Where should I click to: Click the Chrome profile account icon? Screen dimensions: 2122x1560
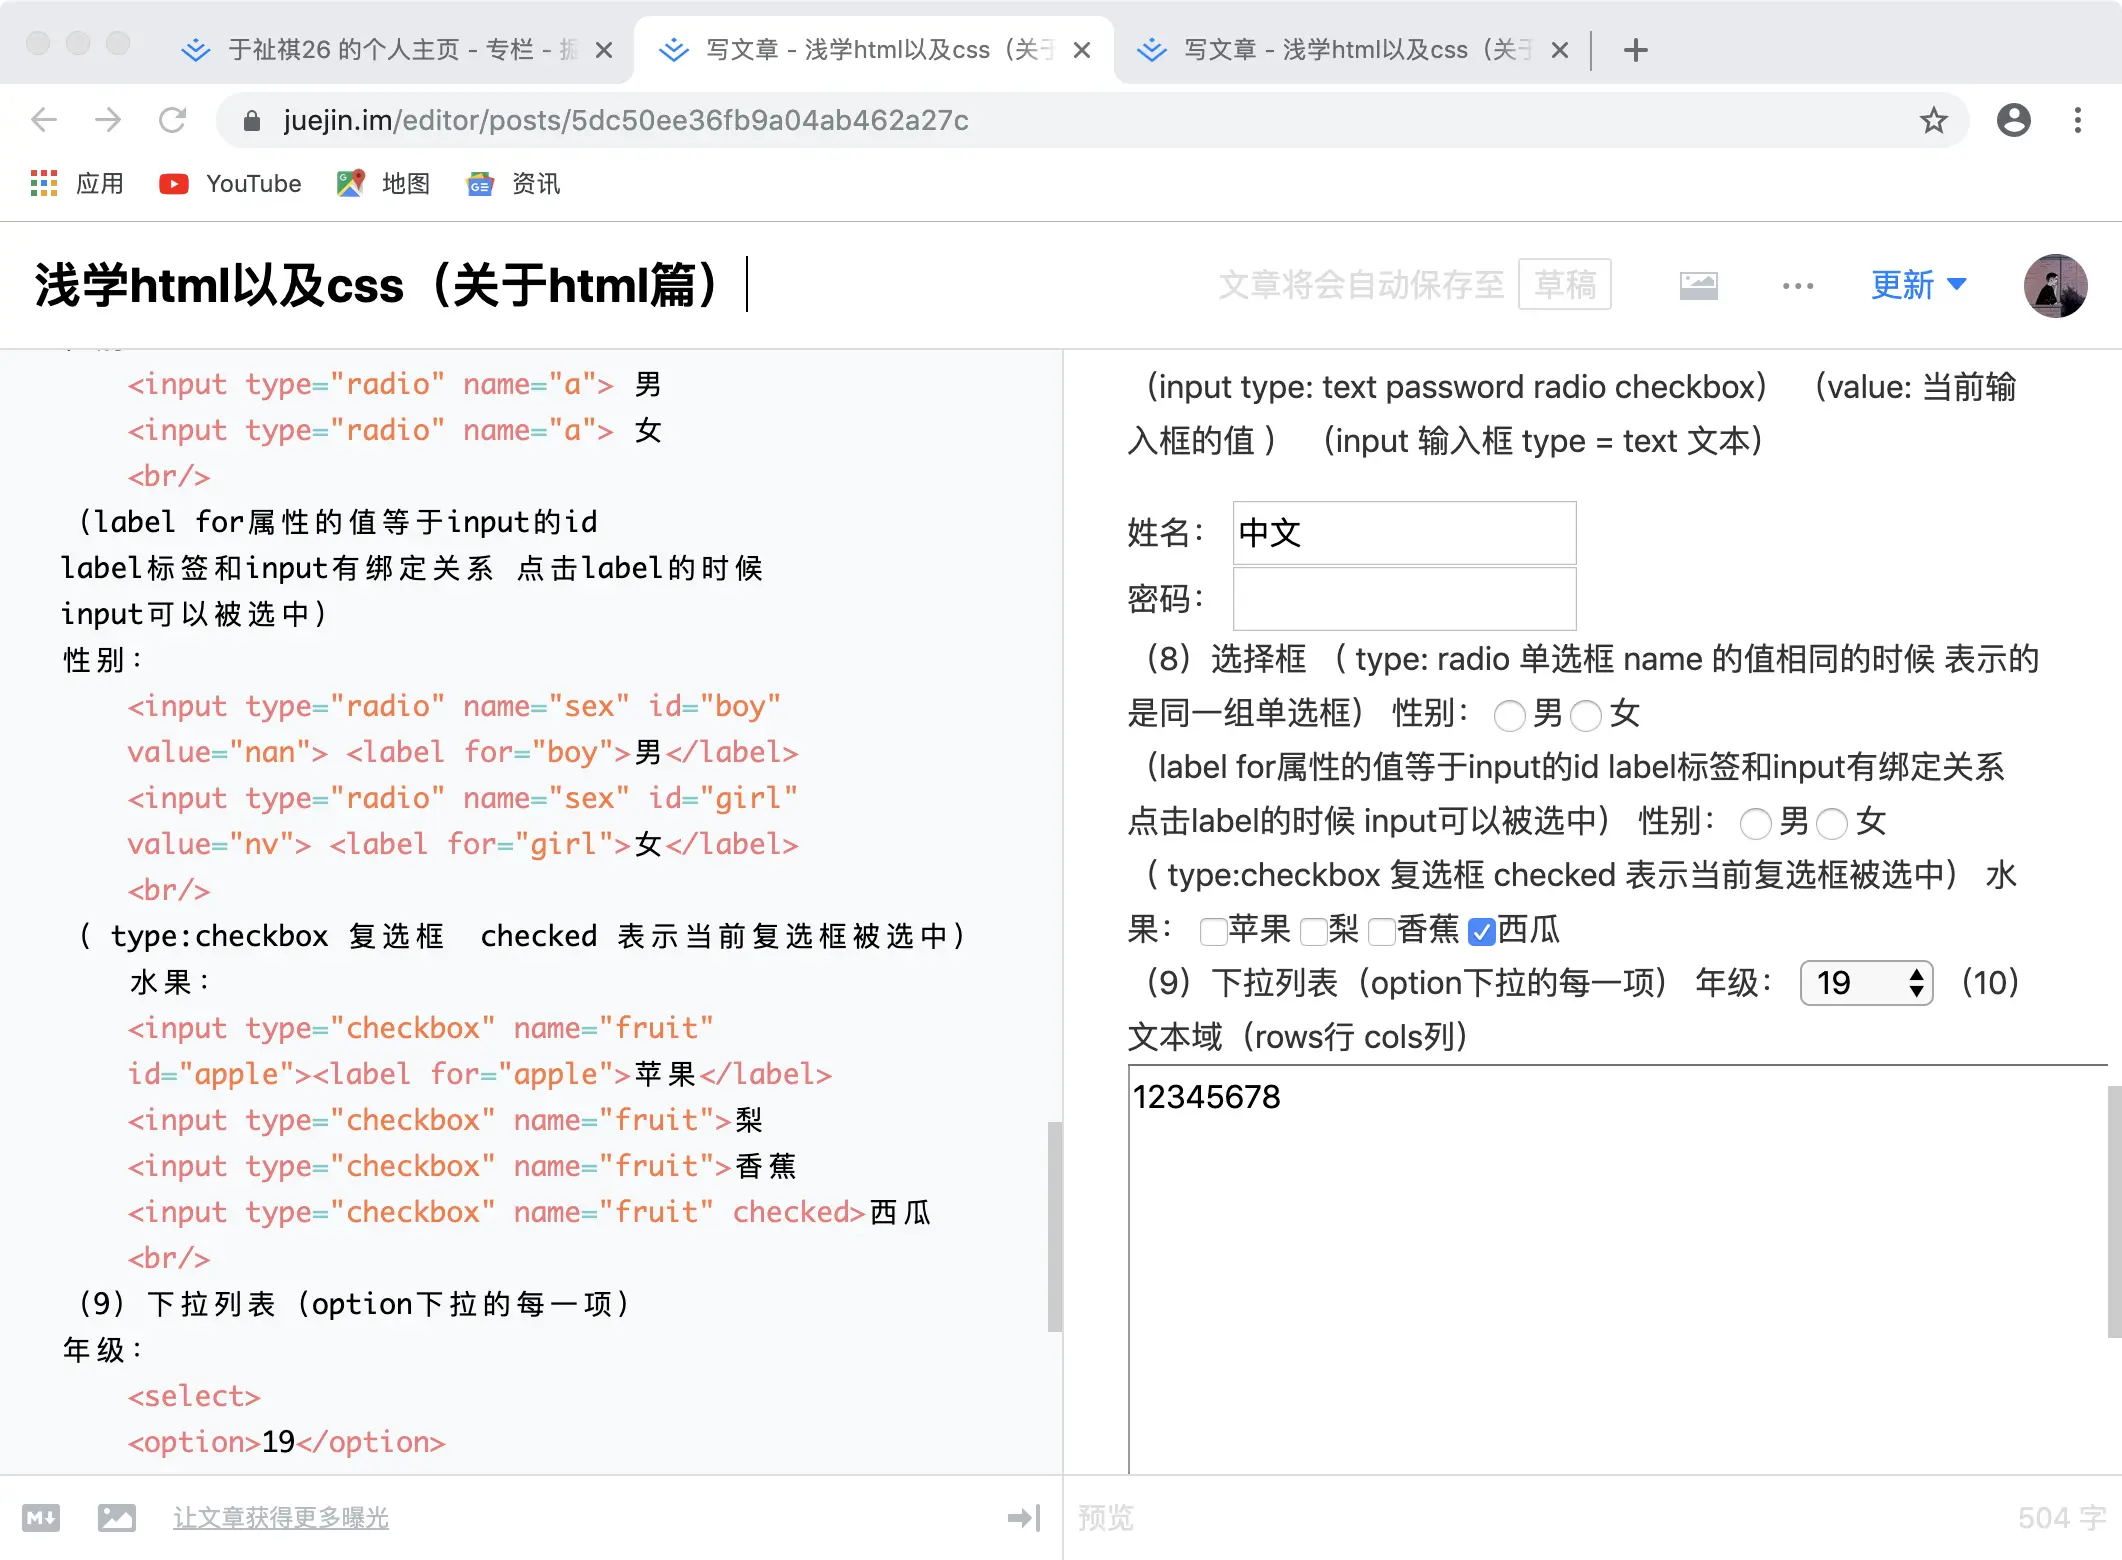(2013, 121)
